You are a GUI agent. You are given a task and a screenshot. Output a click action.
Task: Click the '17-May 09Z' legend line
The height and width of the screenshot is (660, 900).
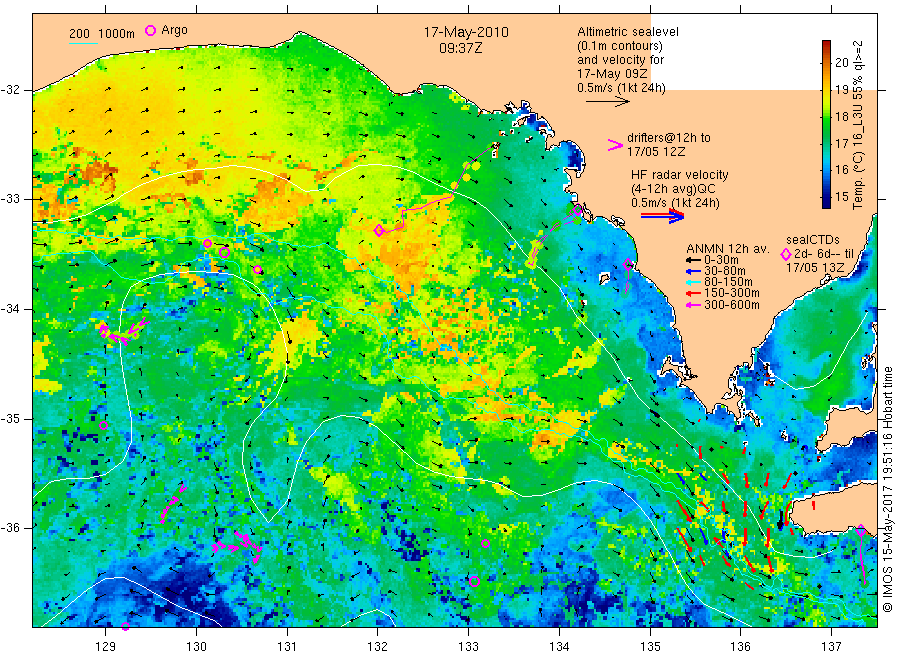(612, 74)
